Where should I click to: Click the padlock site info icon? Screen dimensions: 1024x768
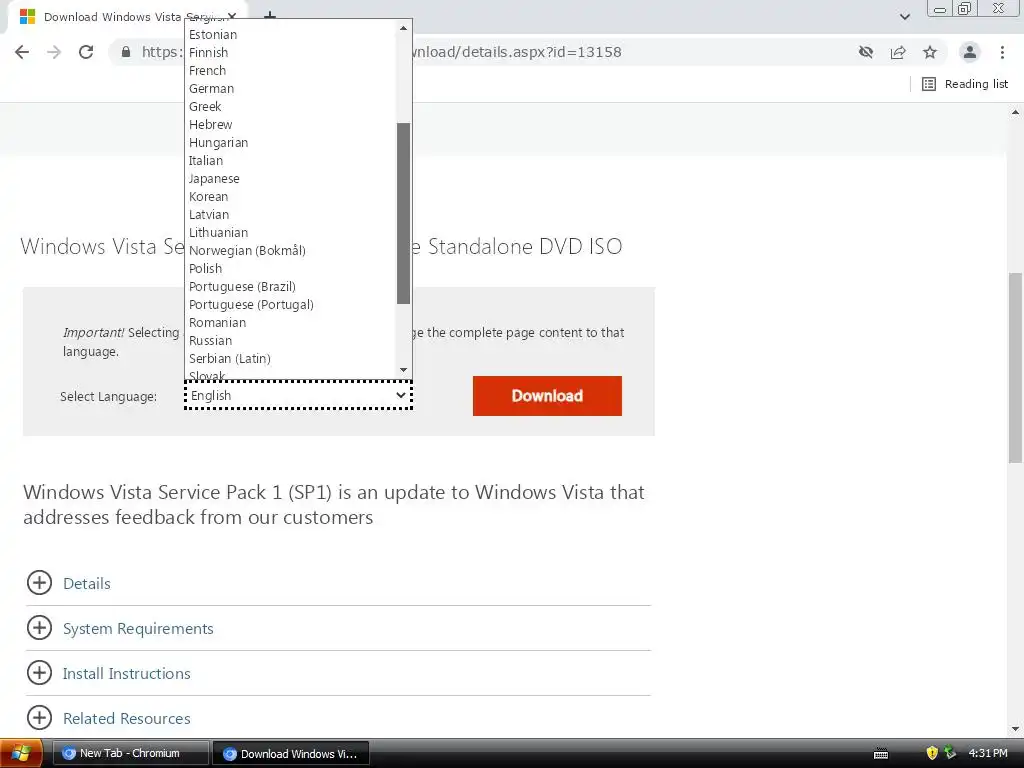(126, 52)
